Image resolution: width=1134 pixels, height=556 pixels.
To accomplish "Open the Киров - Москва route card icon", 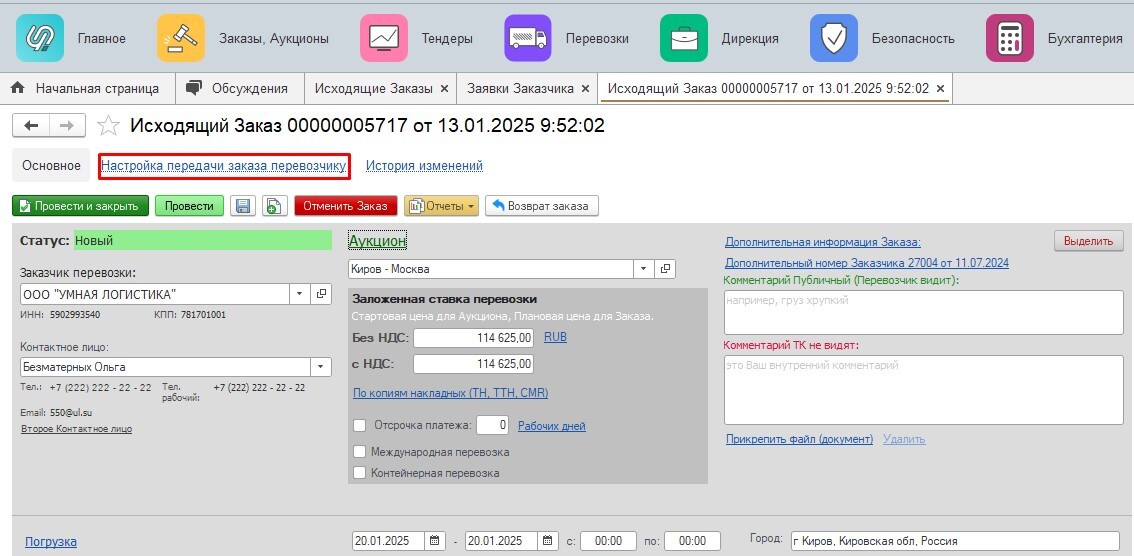I will (665, 269).
